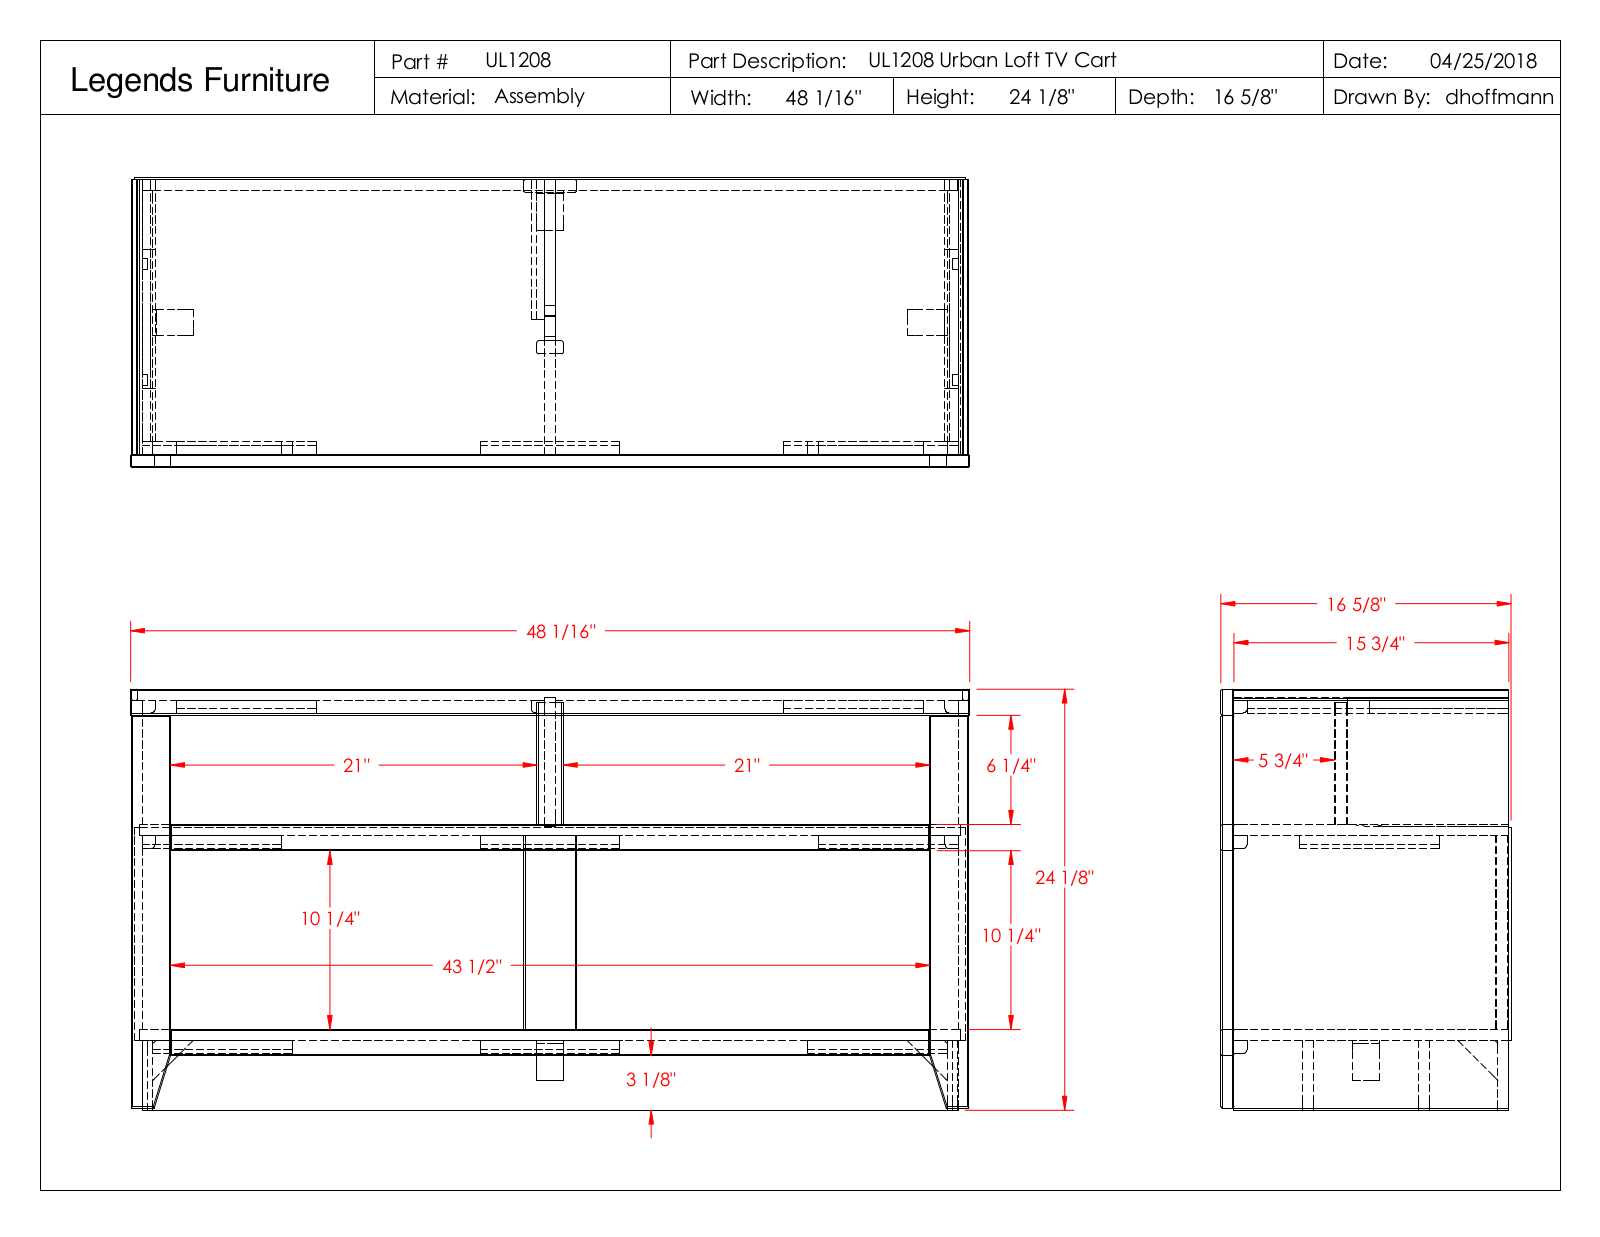Screen dimensions: 1600x1237
Task: Select the part description UL1208 Urban Loft TV Cart
Action: click(992, 60)
